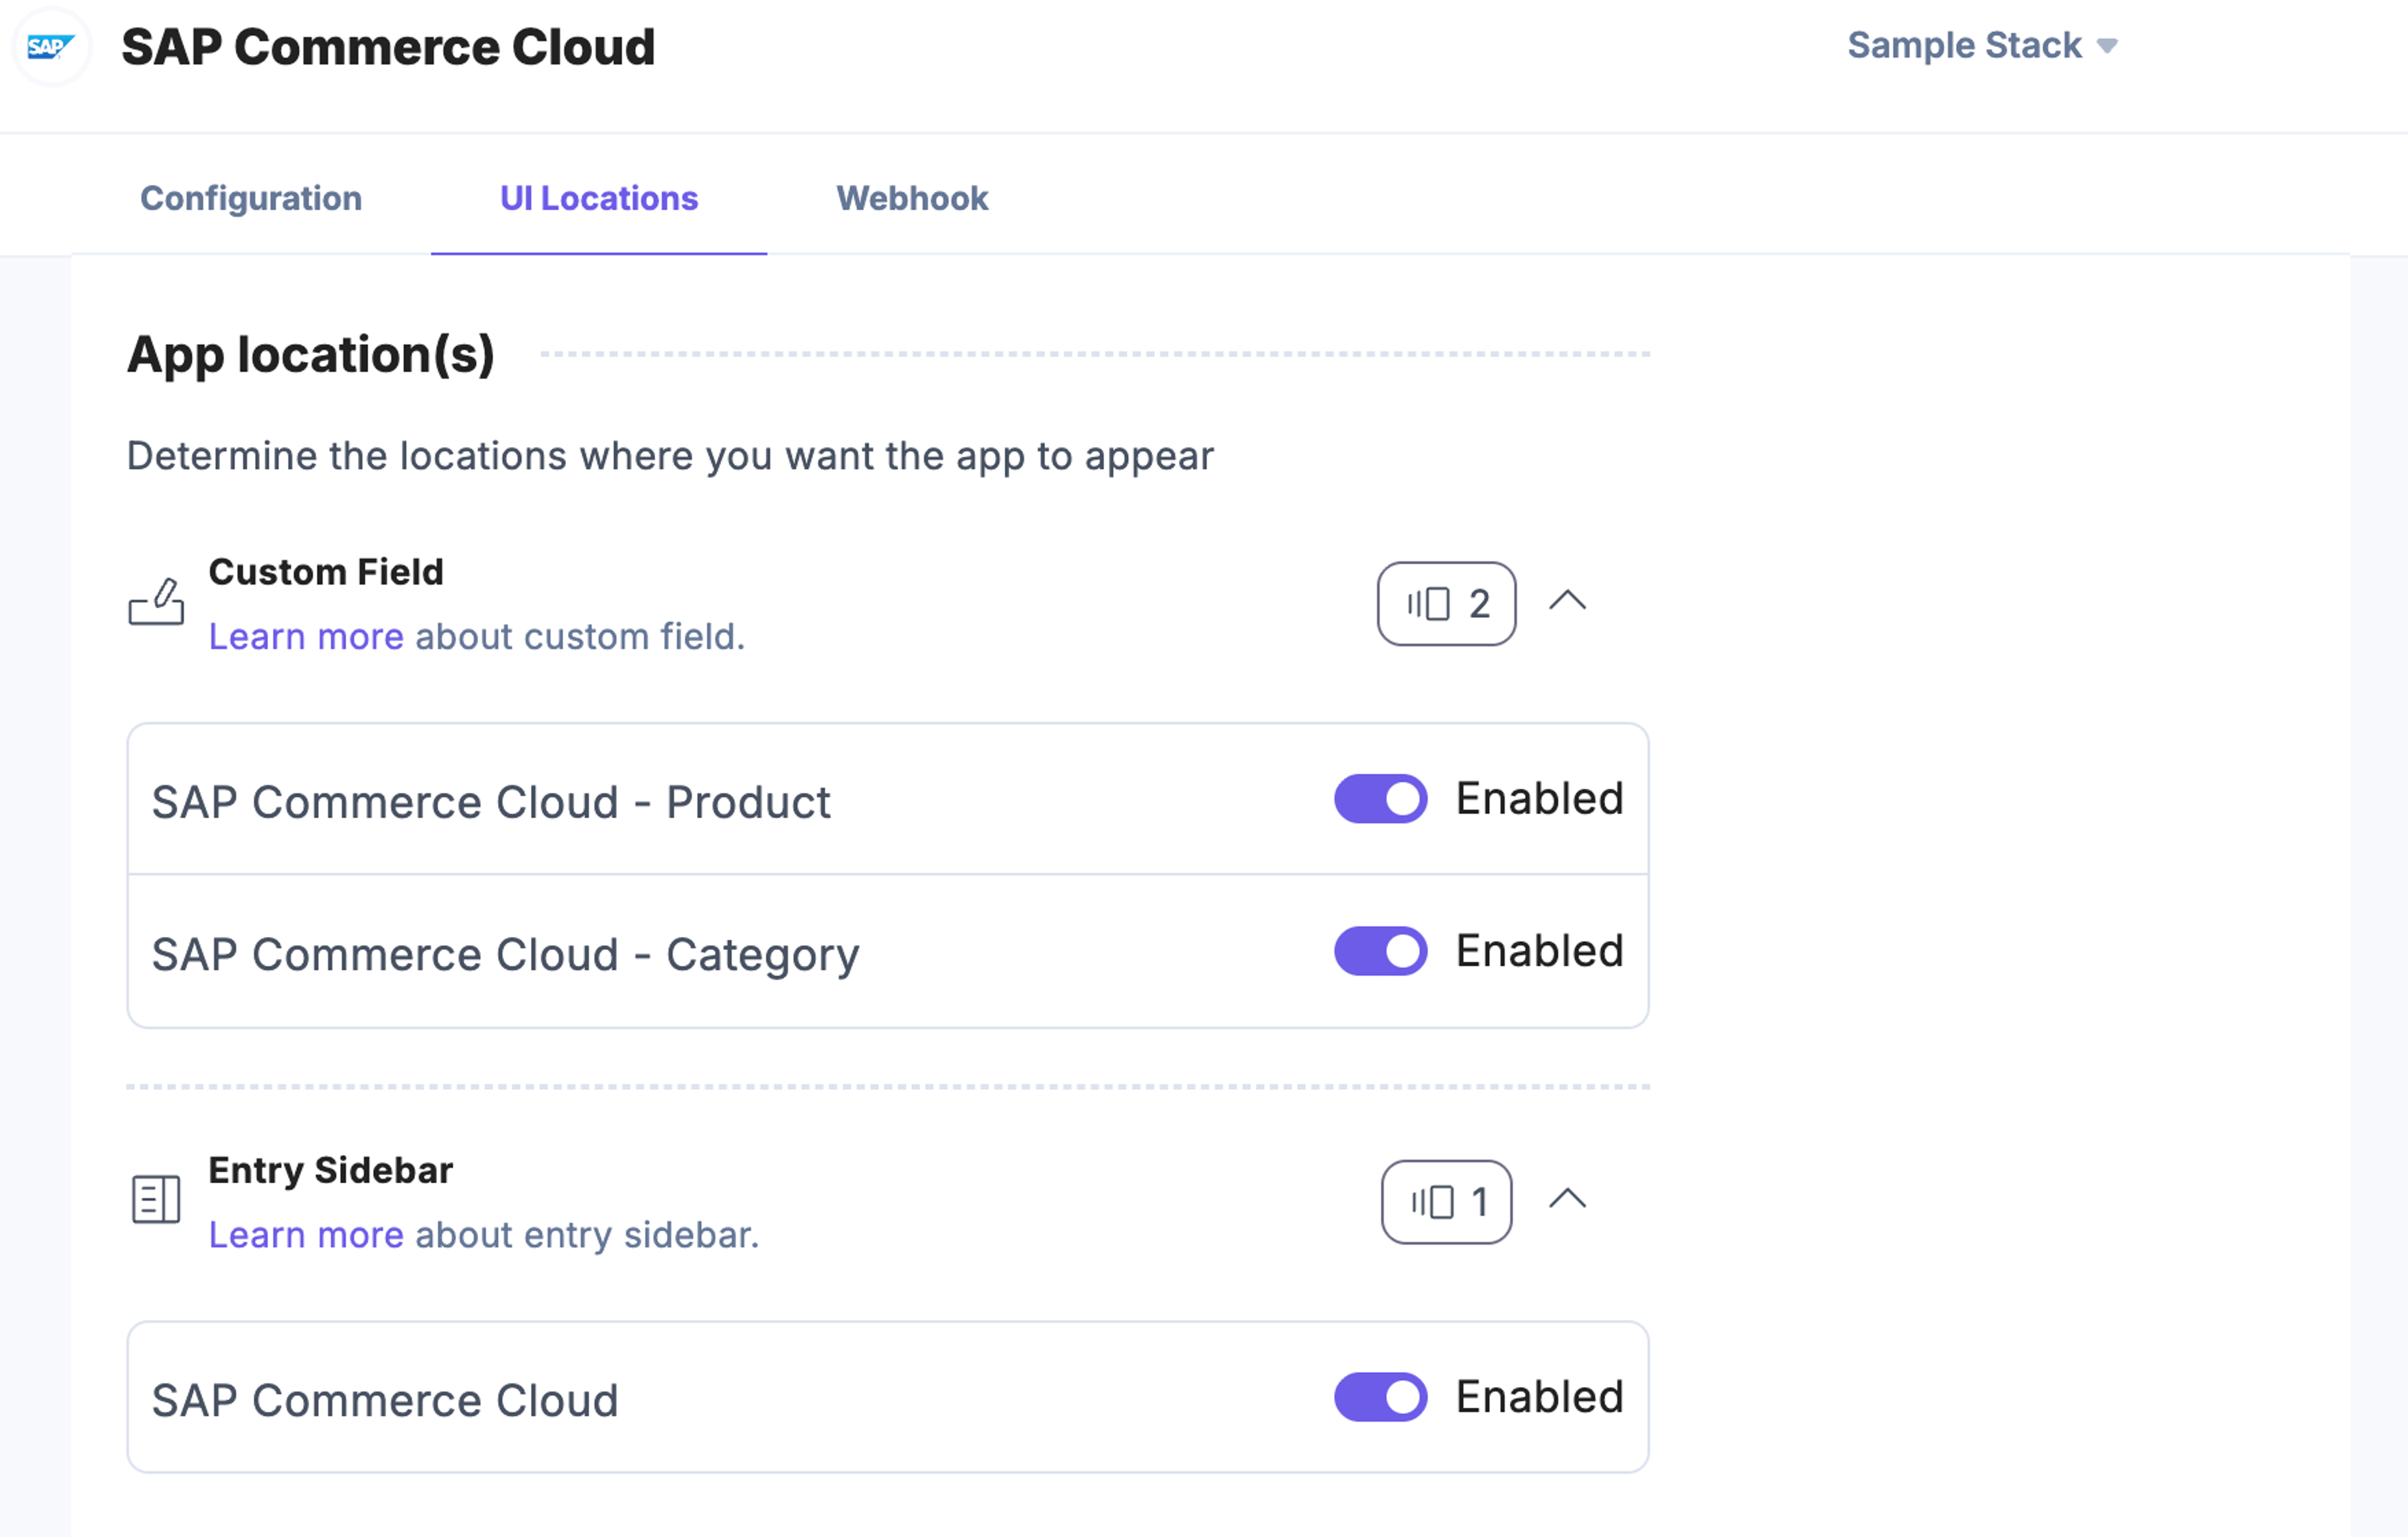
Task: Click the Enabled label in Entry Sidebar row
Action: (x=1539, y=1397)
